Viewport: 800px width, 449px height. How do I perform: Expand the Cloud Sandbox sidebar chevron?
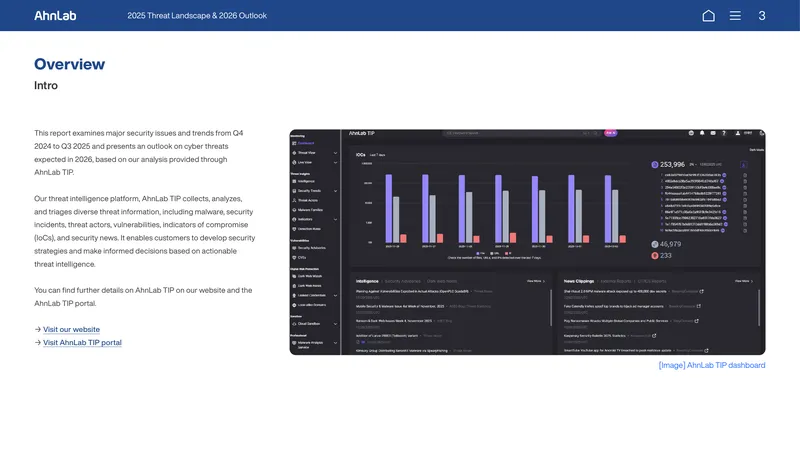[335, 324]
